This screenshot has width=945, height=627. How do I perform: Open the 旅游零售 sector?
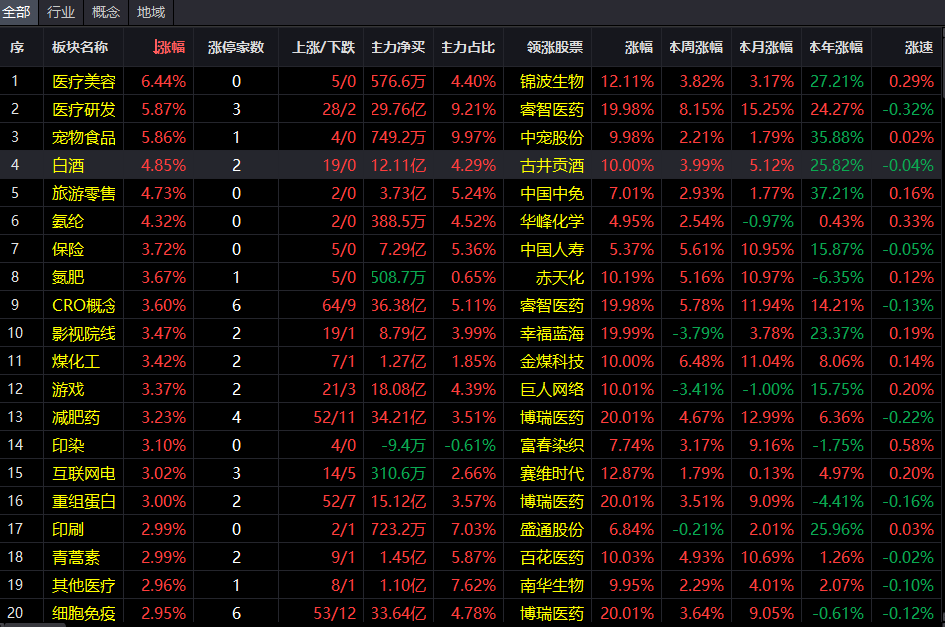(84, 194)
